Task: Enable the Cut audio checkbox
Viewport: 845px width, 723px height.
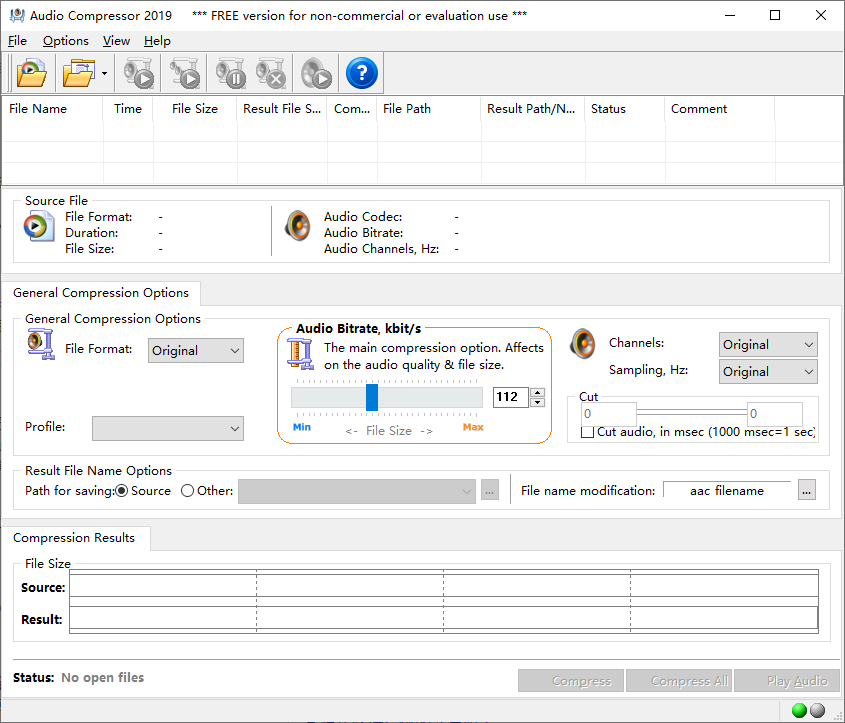Action: [x=587, y=432]
